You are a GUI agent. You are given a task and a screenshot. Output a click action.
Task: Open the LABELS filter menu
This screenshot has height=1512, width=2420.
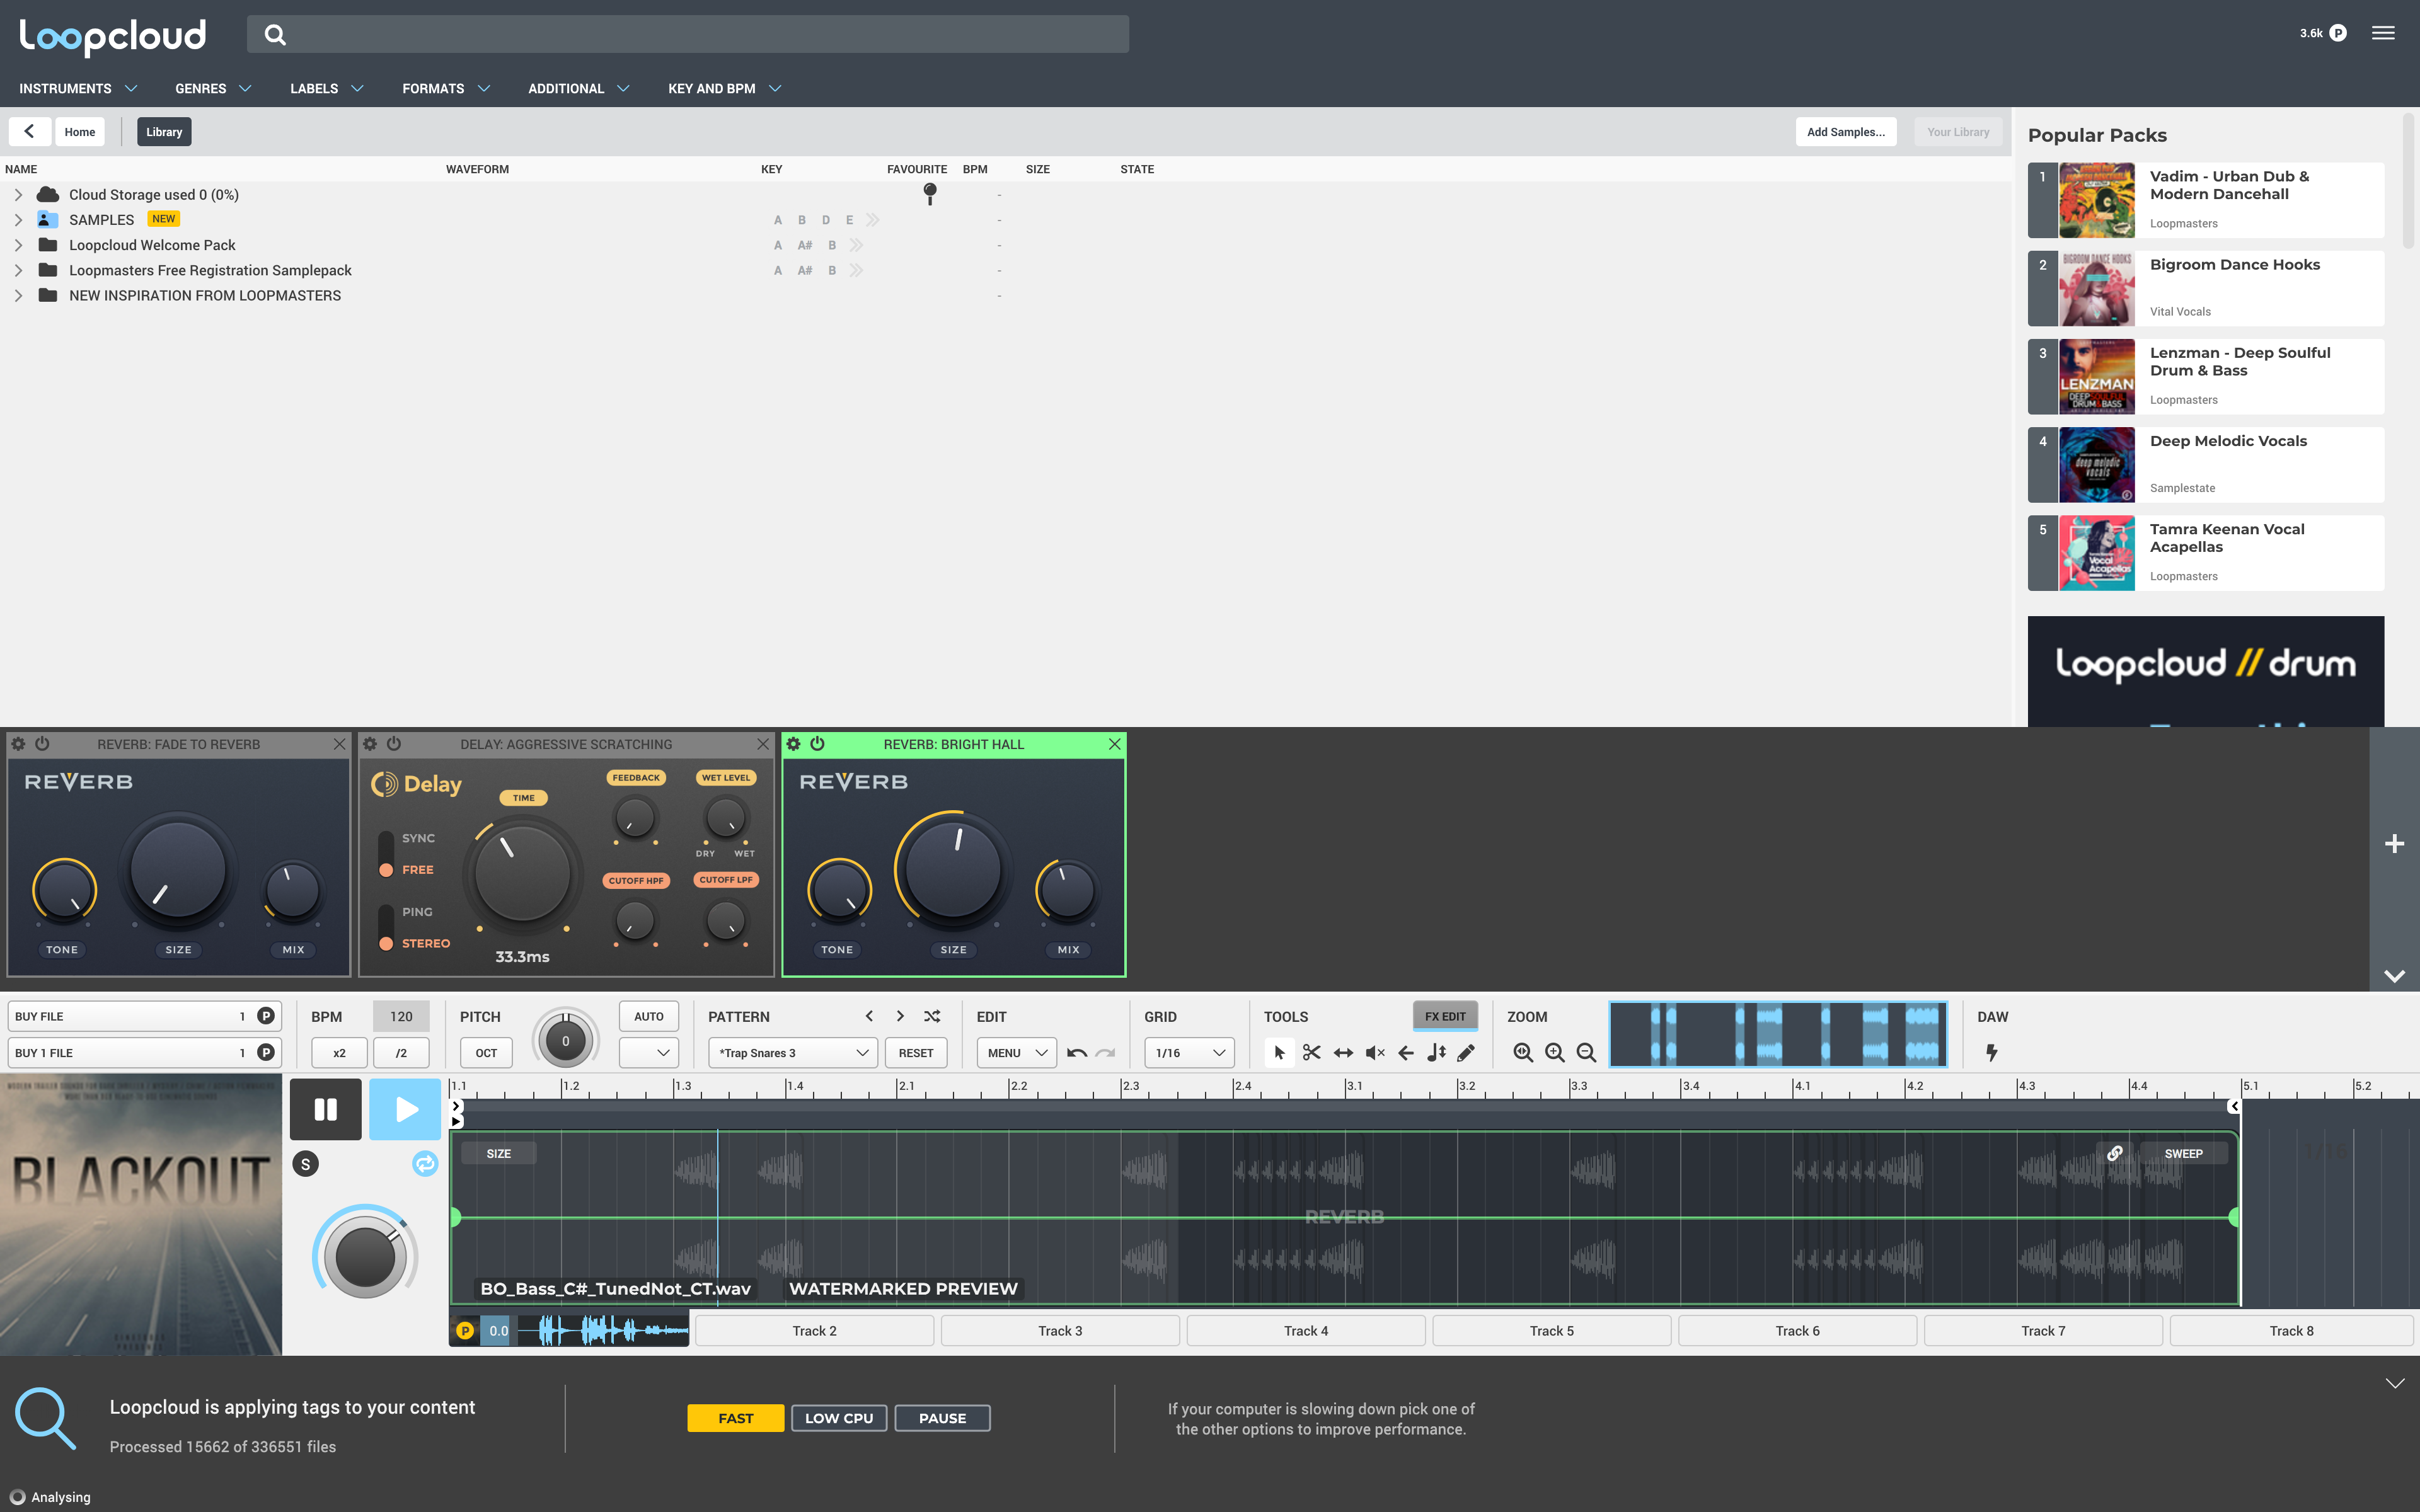[326, 88]
